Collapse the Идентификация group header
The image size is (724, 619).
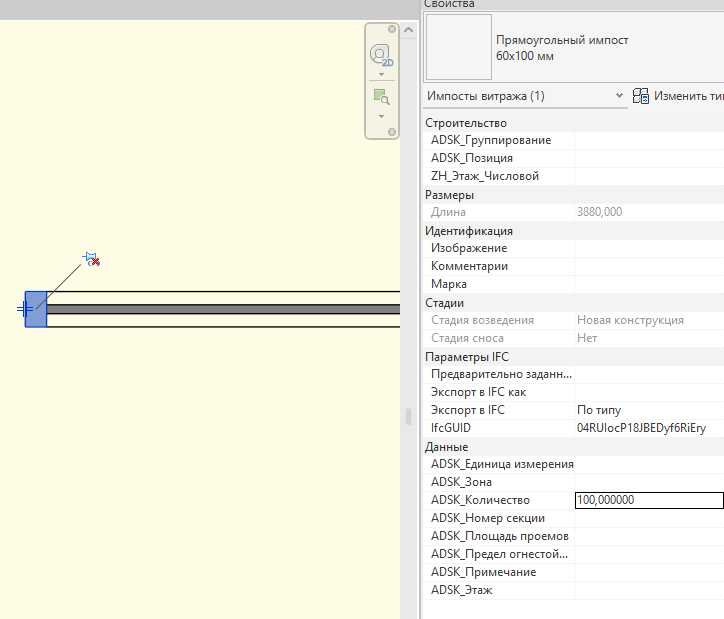pyautogui.click(x=573, y=231)
